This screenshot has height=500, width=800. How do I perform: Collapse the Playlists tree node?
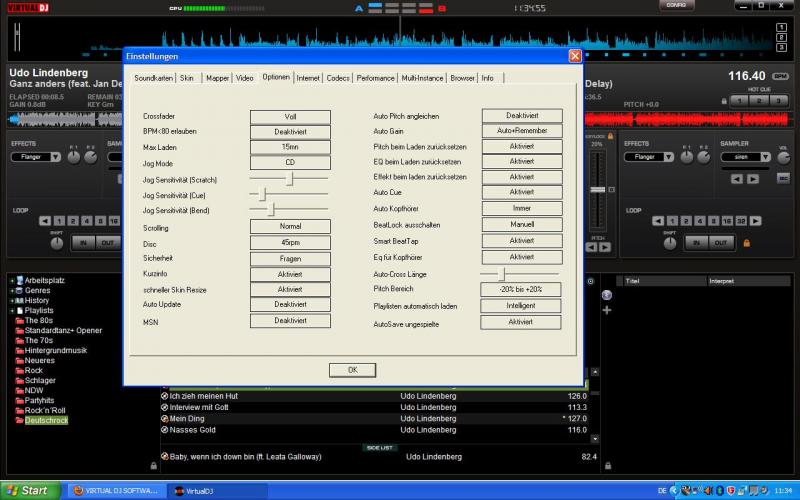click(x=12, y=310)
